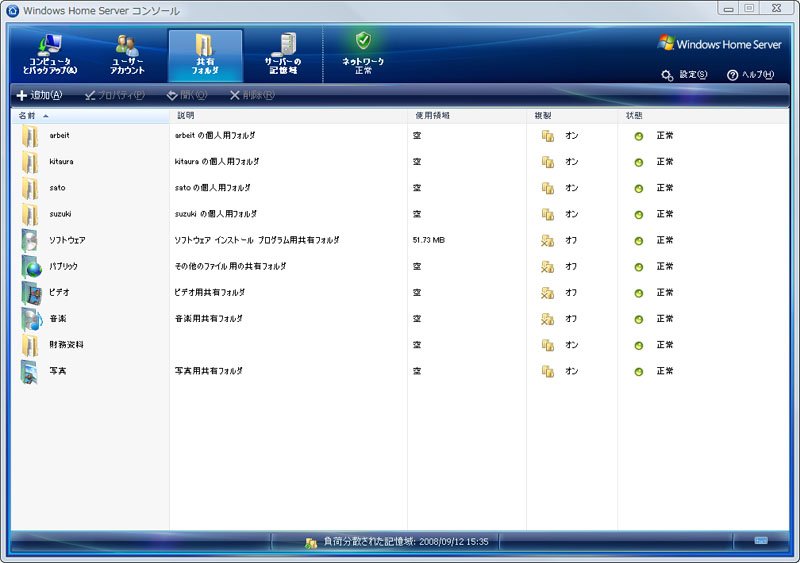800x563 pixels.
Task: Click the プロパティ toolbar button
Action: click(115, 95)
